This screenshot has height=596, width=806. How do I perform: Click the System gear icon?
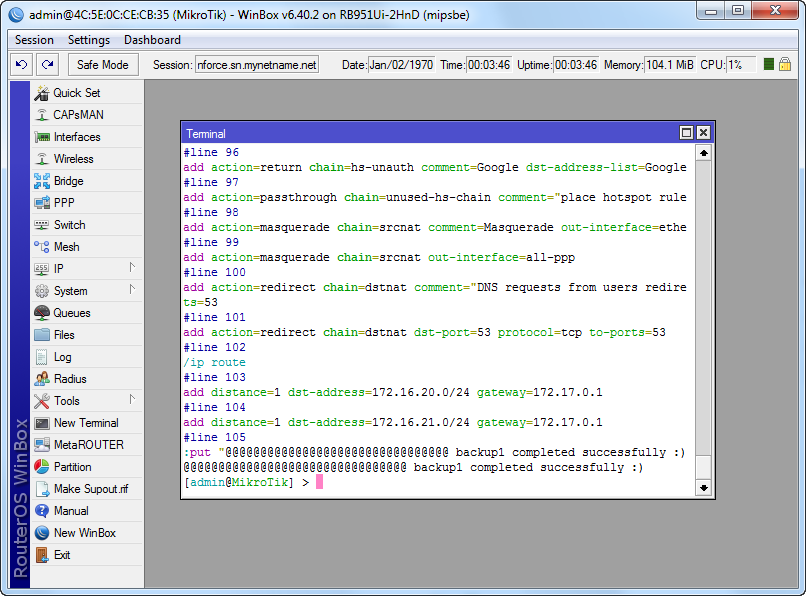[42, 291]
